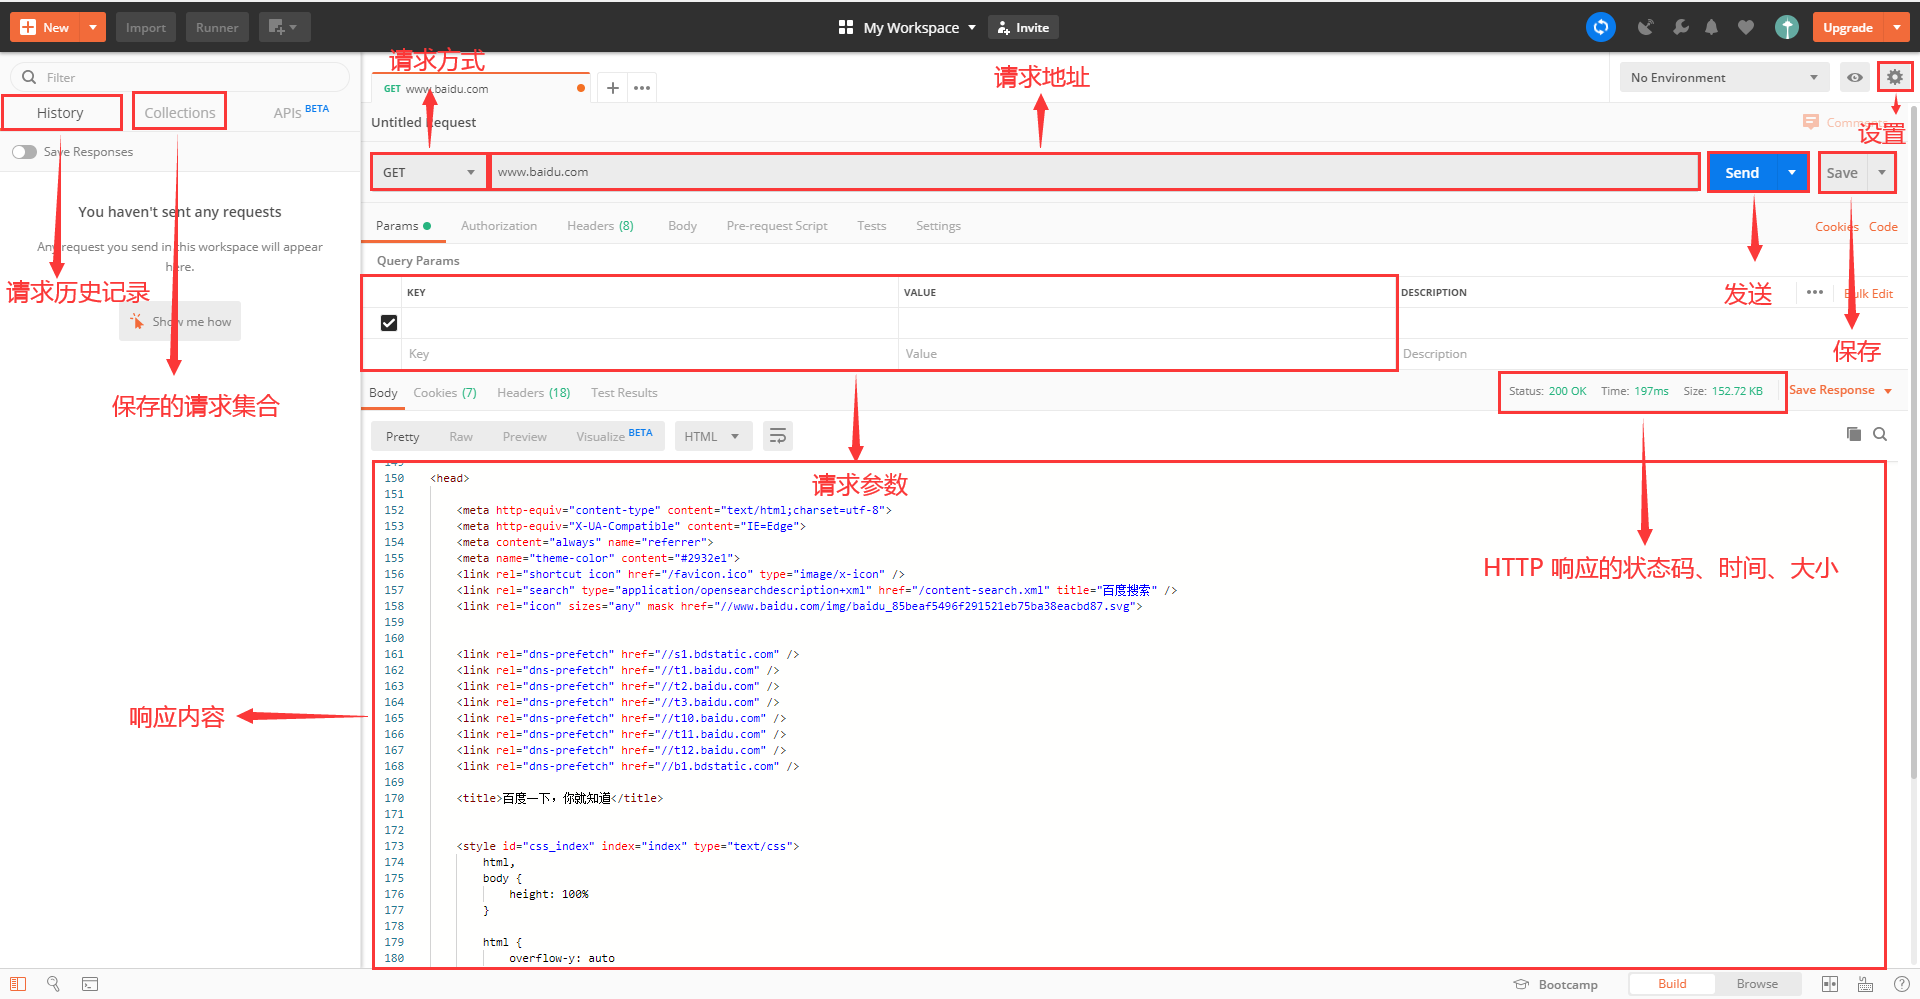The width and height of the screenshot is (1920, 999).
Task: Expand the Send button dropdown arrow
Action: (x=1792, y=172)
